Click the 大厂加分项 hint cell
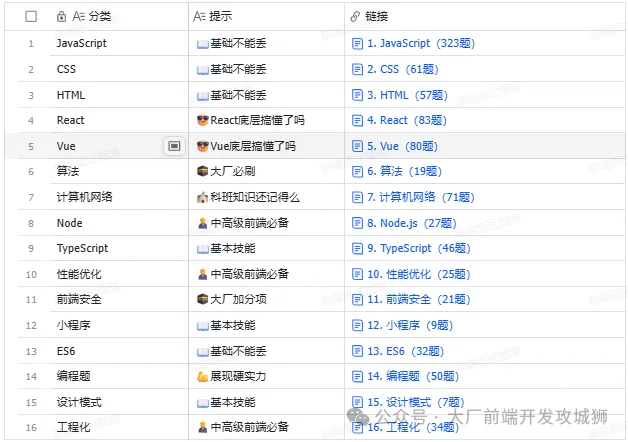Screen dimensions: 628x442 [266, 299]
